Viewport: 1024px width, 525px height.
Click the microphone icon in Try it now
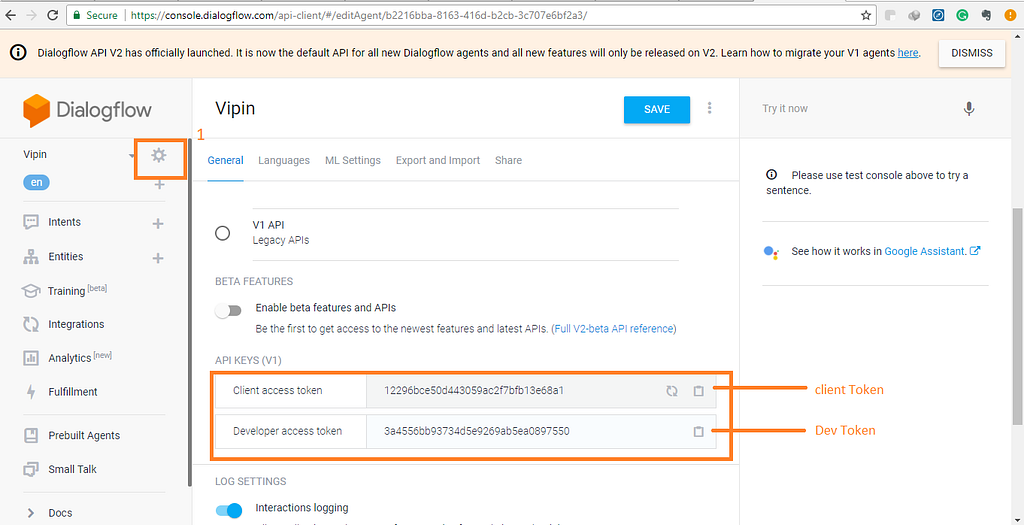968,109
